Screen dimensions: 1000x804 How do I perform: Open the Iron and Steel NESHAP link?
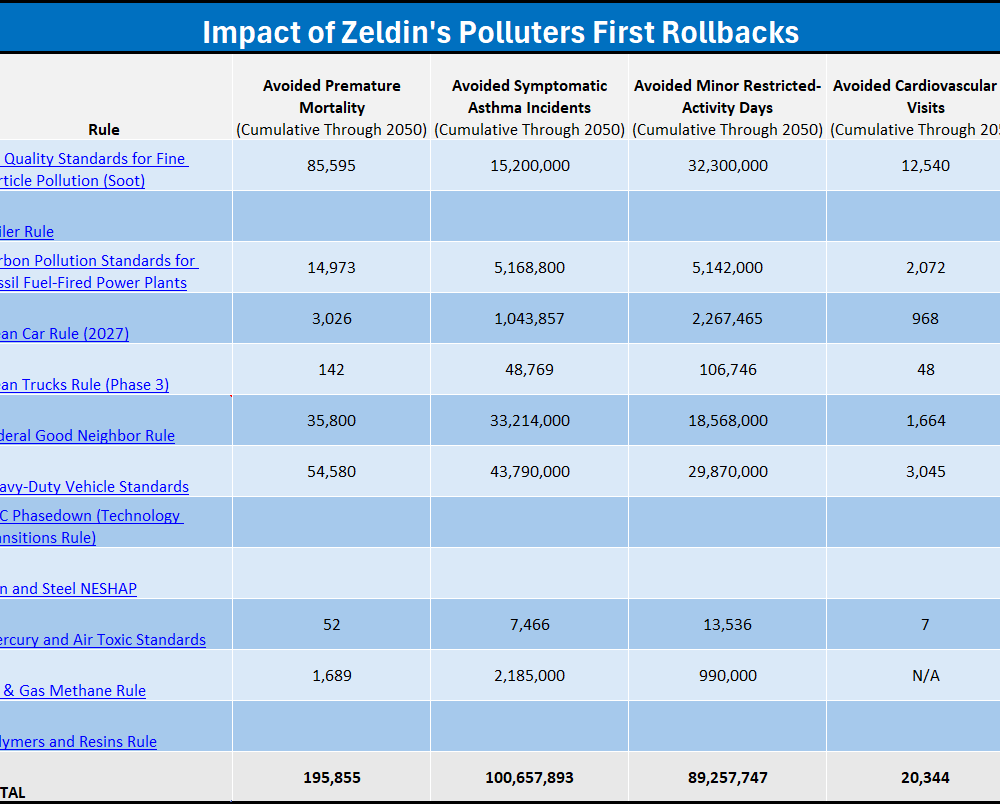[68, 588]
